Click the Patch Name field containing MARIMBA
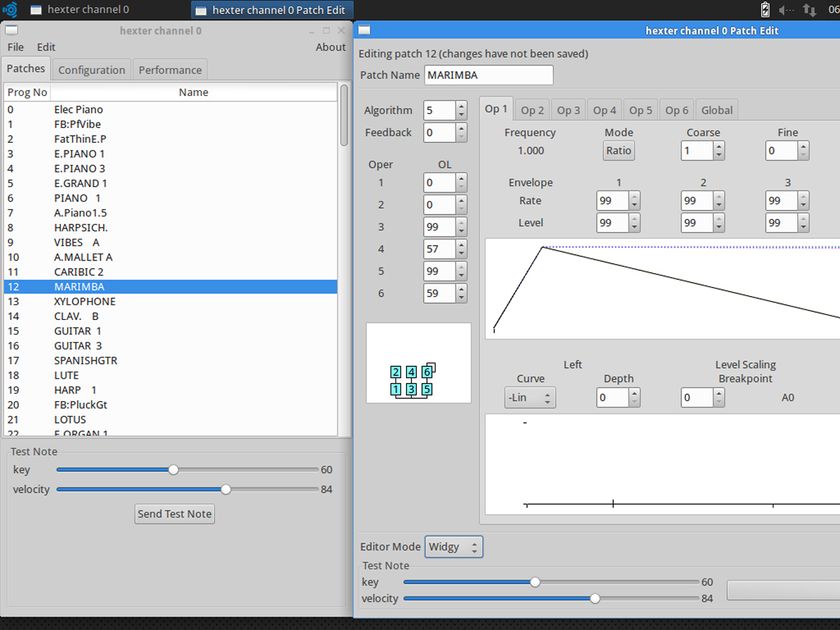The image size is (840, 630). 488,75
